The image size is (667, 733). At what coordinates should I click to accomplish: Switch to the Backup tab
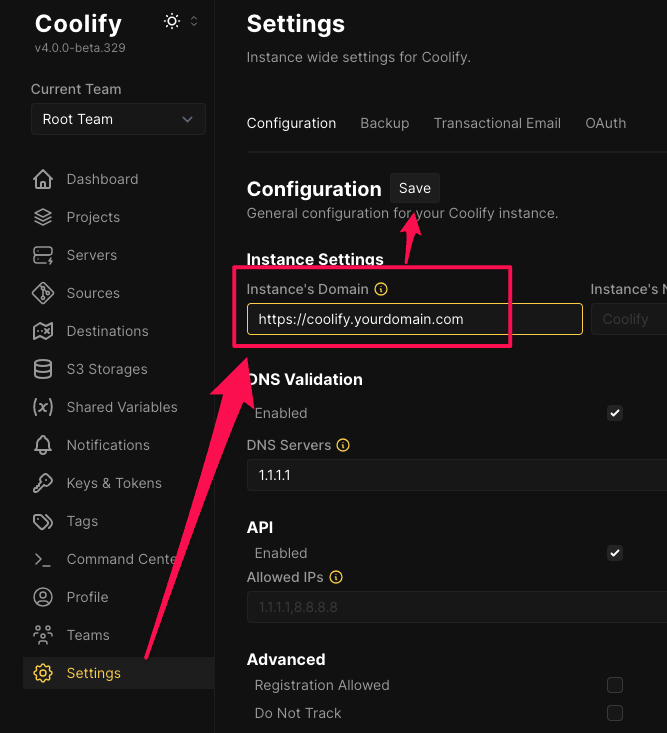tap(385, 123)
